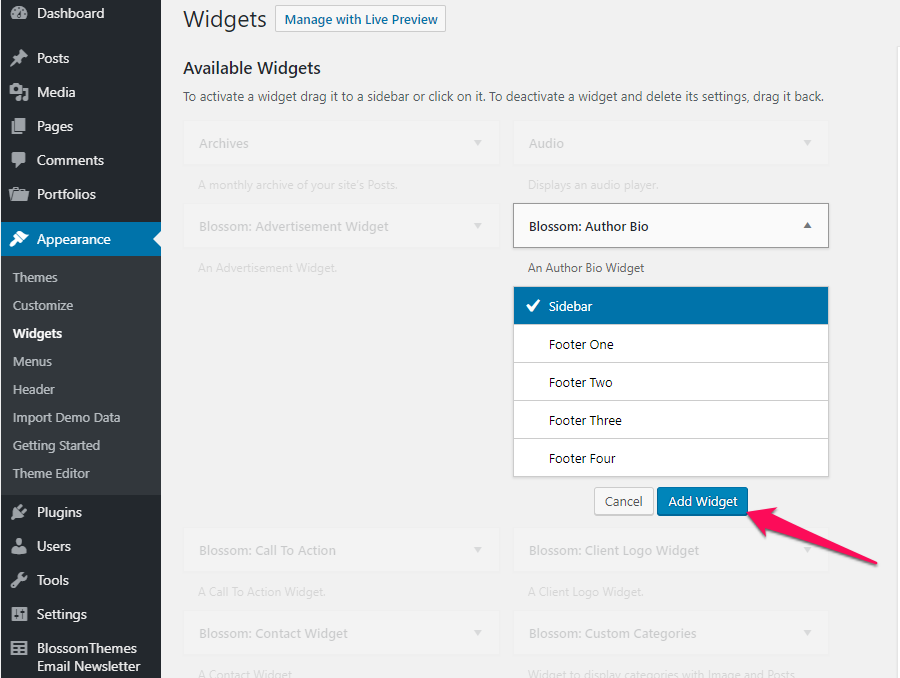Click the Blossom: Contact Widget title
The height and width of the screenshot is (678, 900).
[x=273, y=633]
